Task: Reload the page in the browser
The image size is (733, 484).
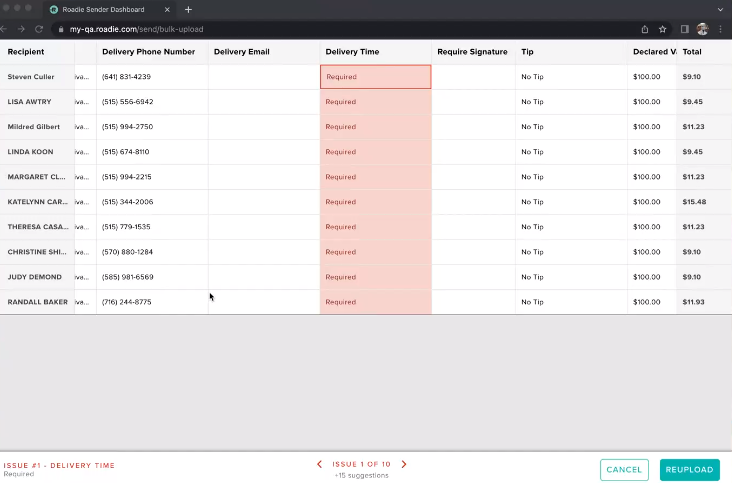Action: coord(39,29)
